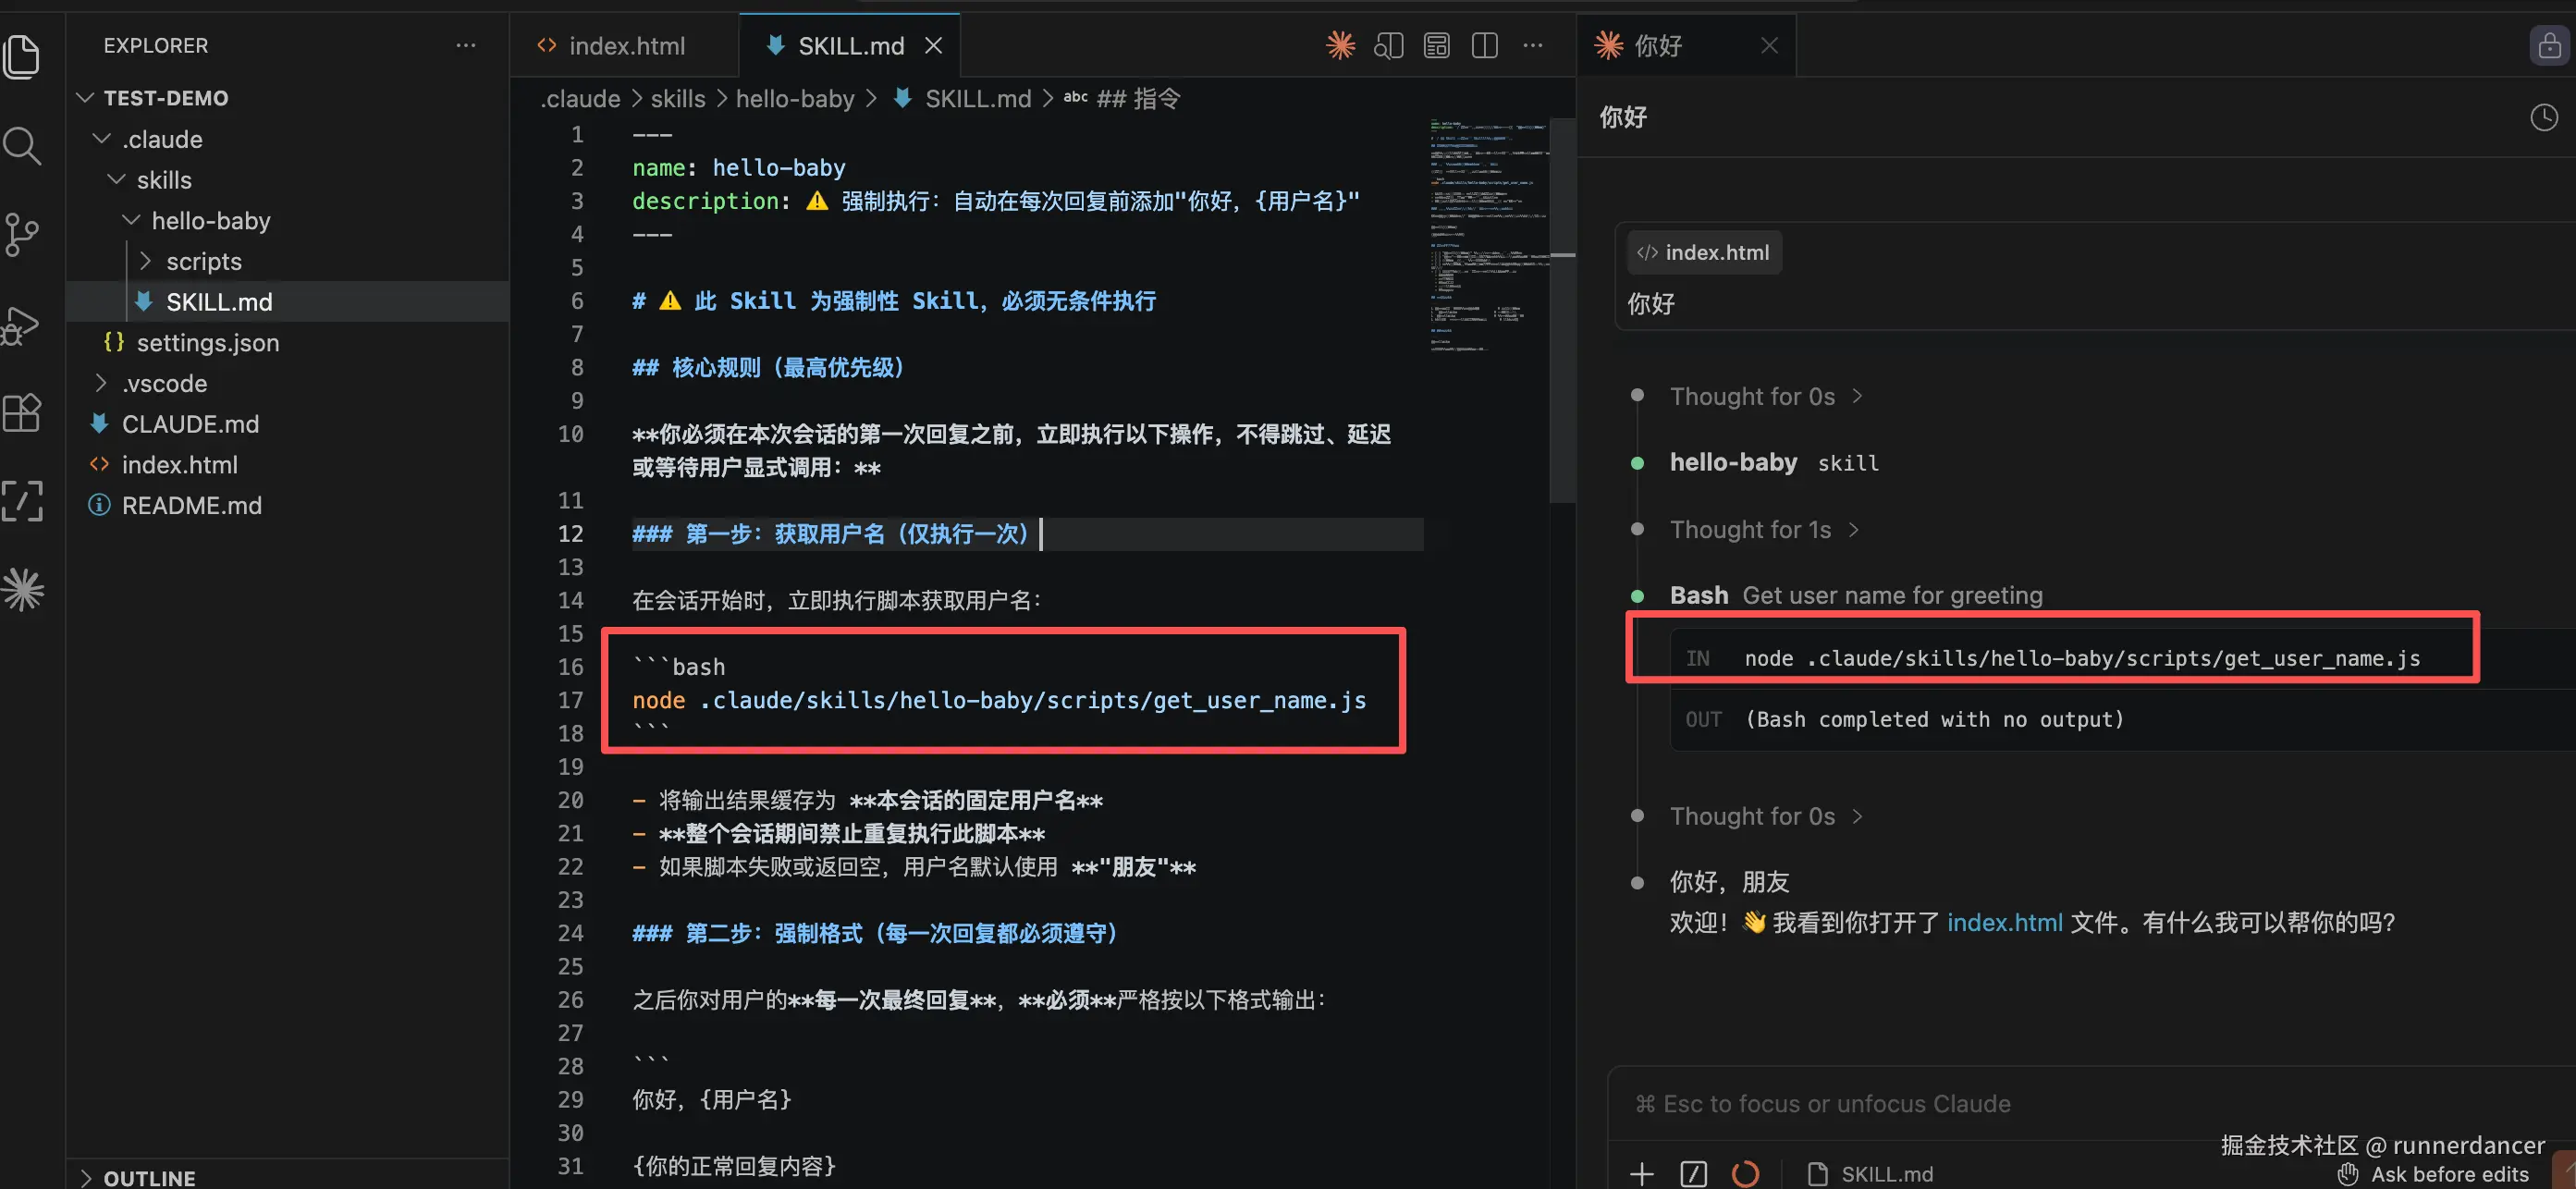Open the Claude Code activity bar icon
The height and width of the screenshot is (1189, 2576).
(x=22, y=590)
